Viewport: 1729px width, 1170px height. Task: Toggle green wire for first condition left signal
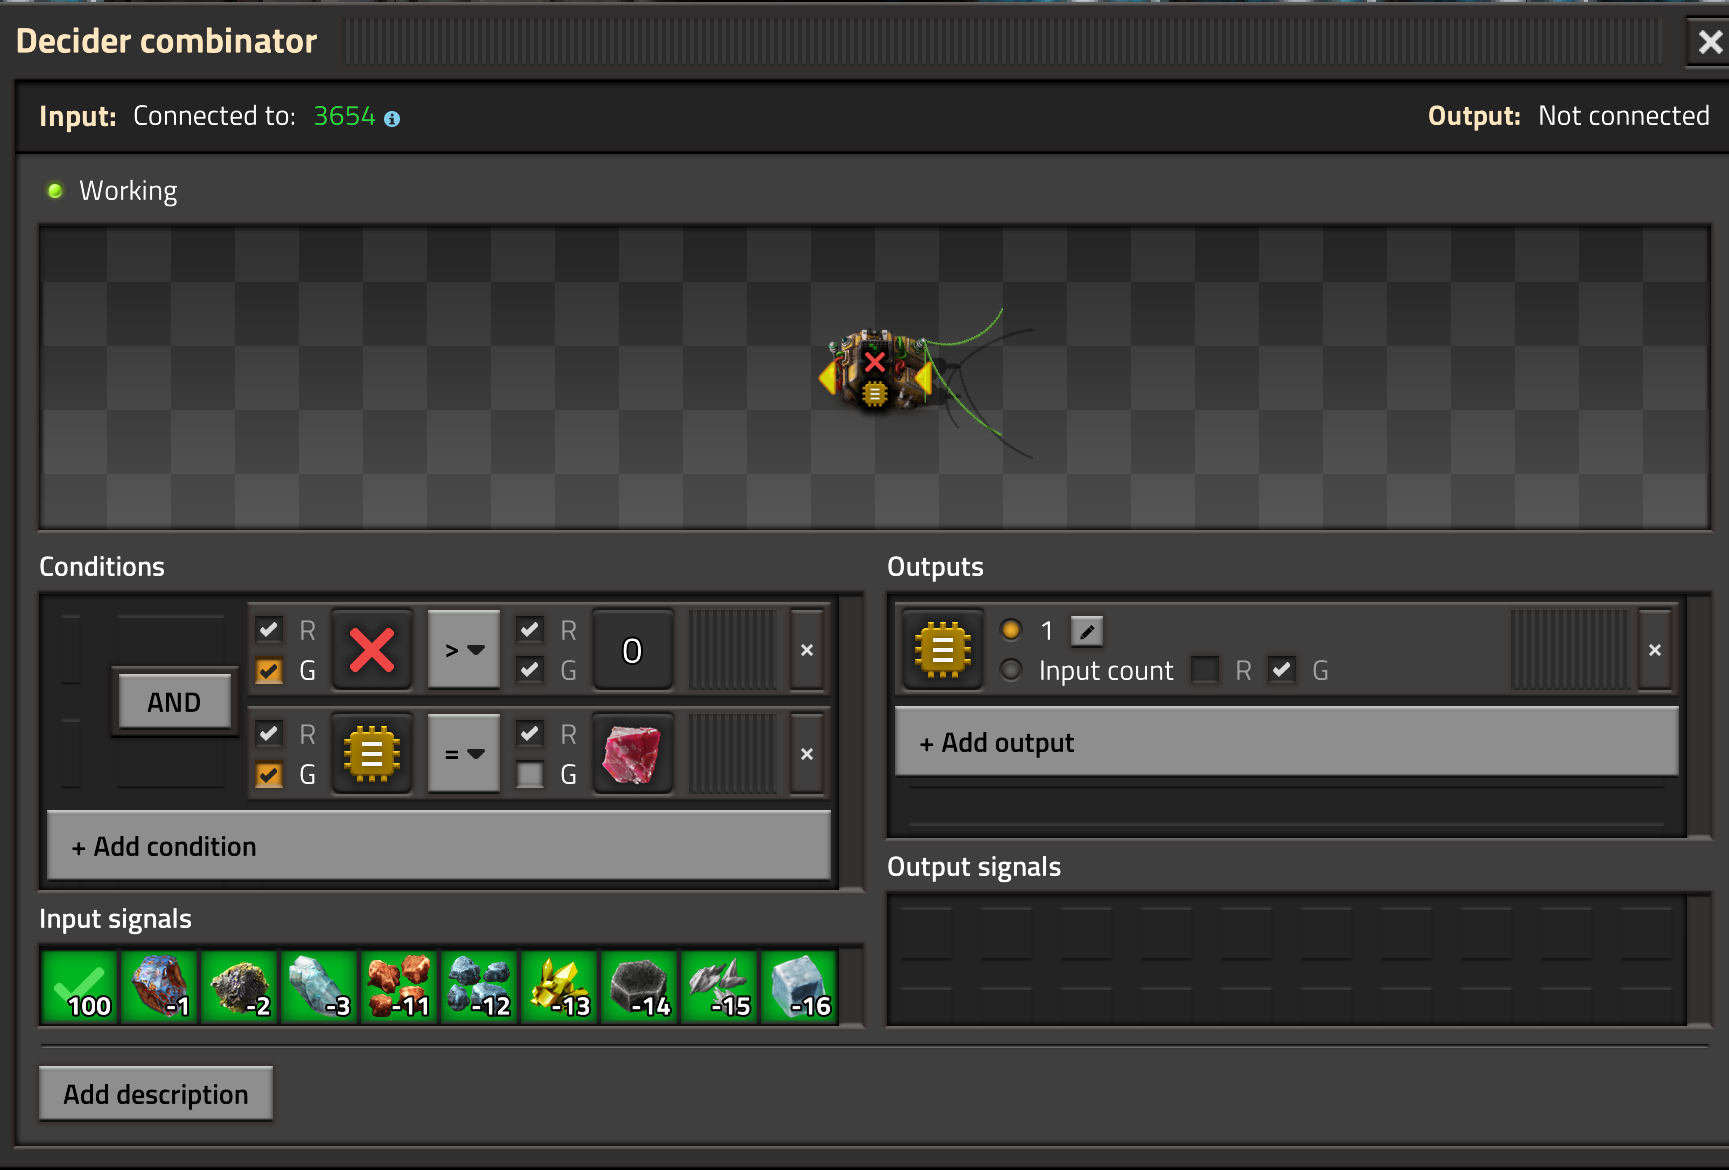coord(268,670)
